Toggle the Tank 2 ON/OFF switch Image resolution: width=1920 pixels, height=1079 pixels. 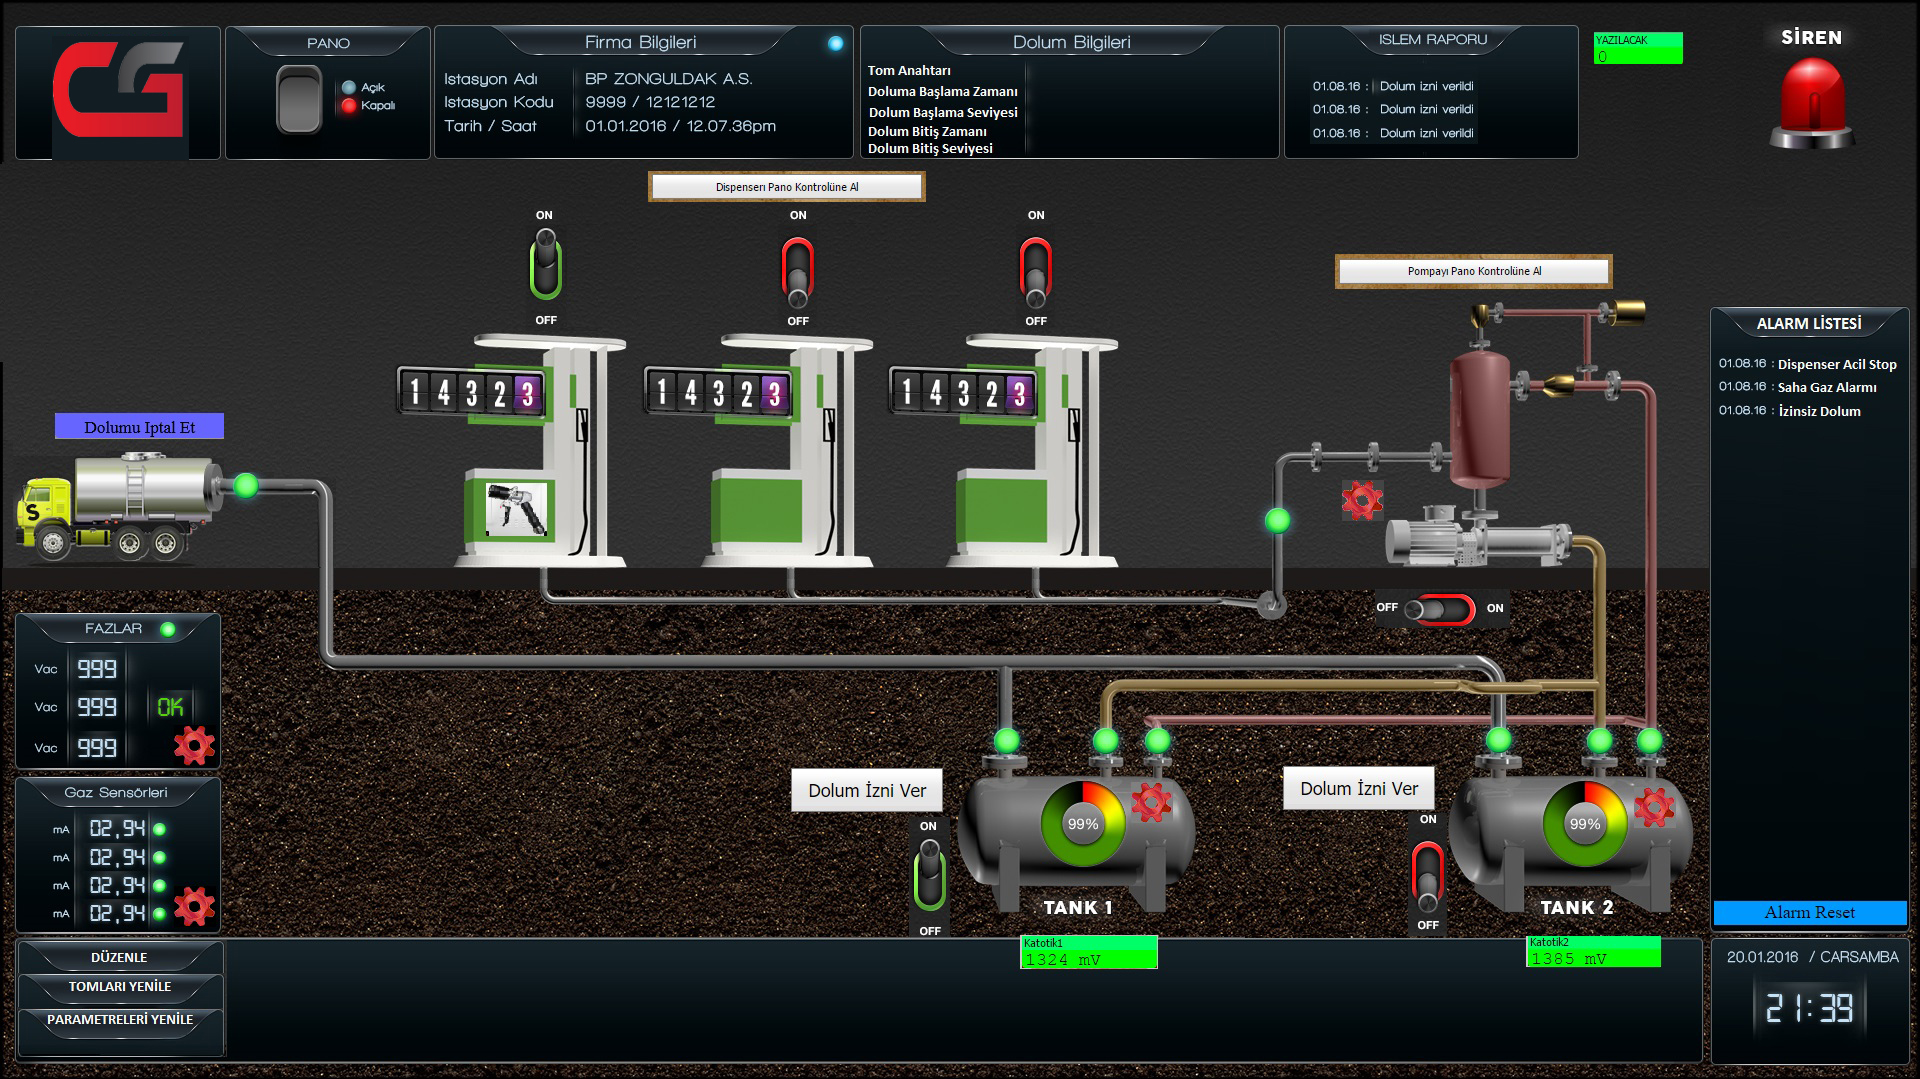pyautogui.click(x=1427, y=872)
